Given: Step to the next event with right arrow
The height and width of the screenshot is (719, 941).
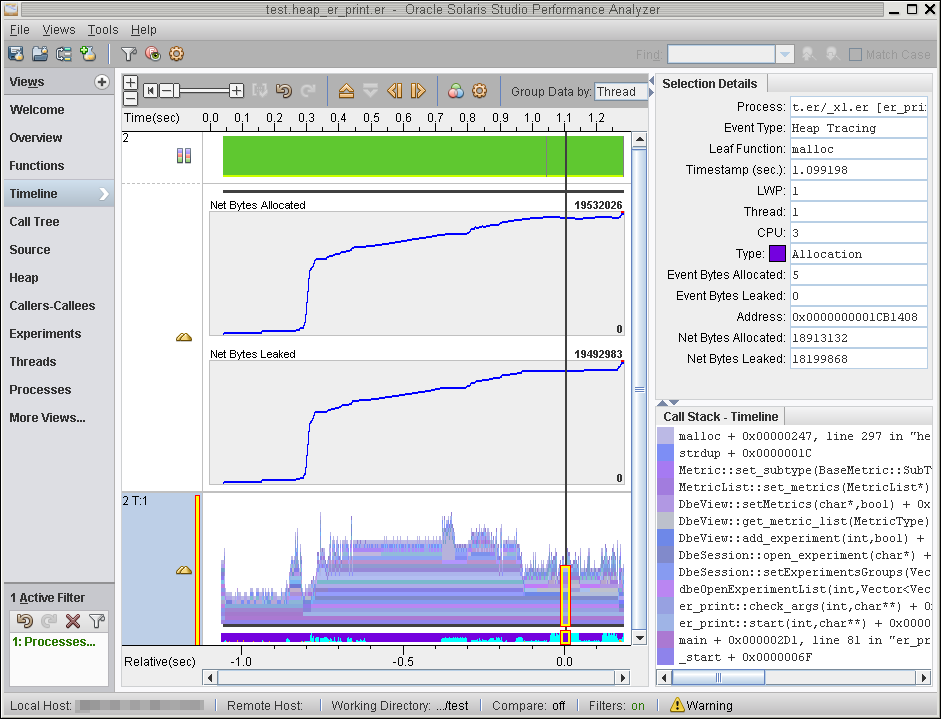Looking at the screenshot, I should [x=419, y=91].
